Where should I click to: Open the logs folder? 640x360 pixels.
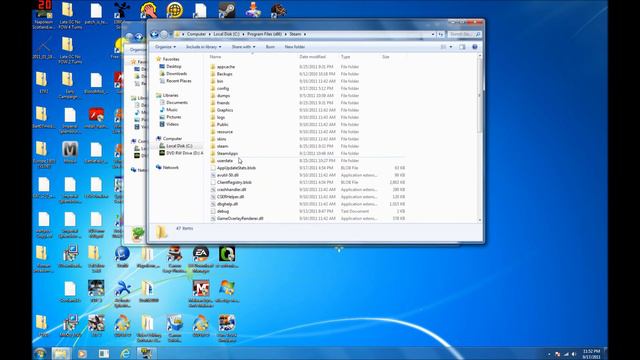221,117
